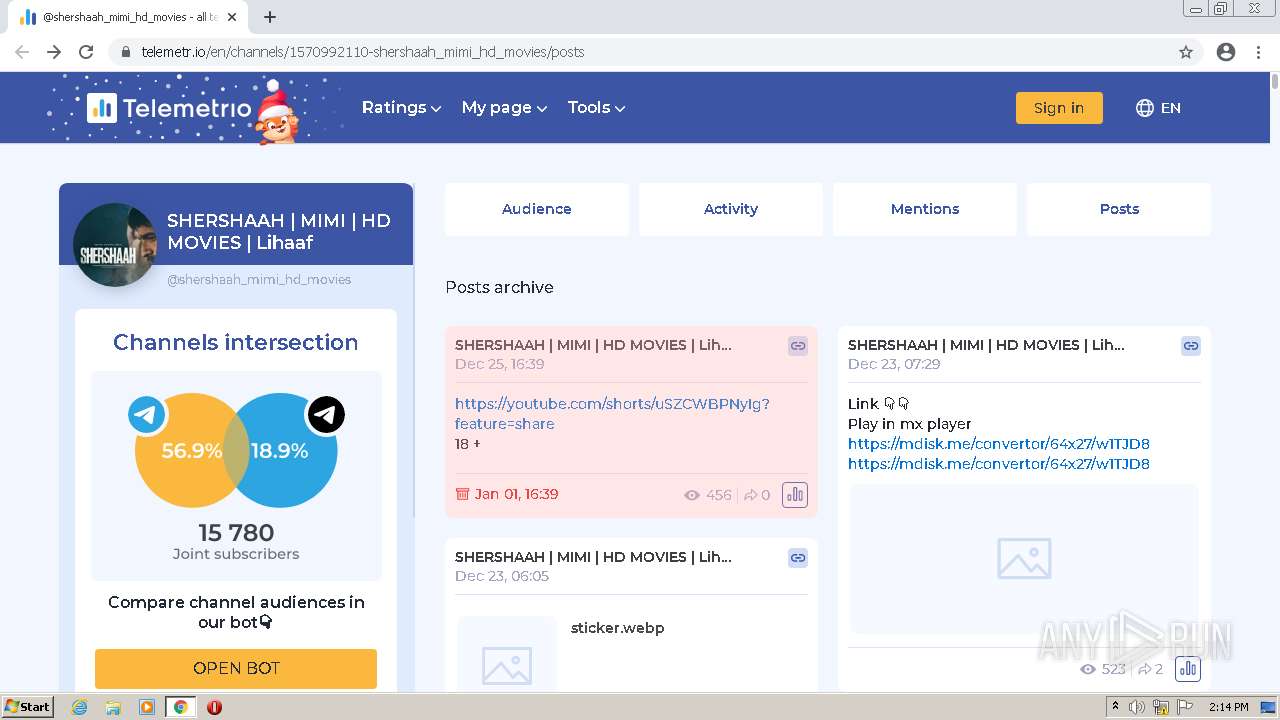Show hidden system tray icons
This screenshot has height=720, width=1280.
[x=1115, y=707]
